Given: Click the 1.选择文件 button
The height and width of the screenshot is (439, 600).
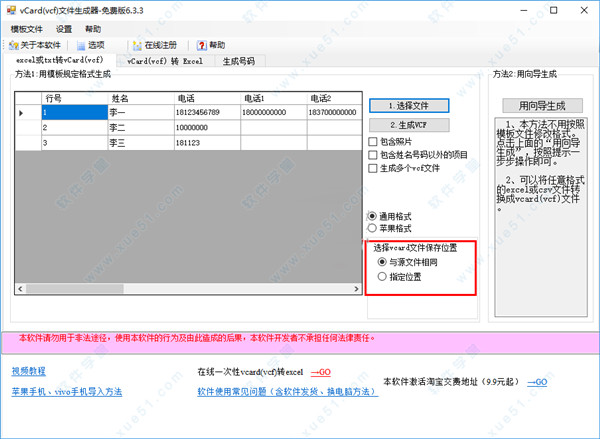Looking at the screenshot, I should coord(409,105).
